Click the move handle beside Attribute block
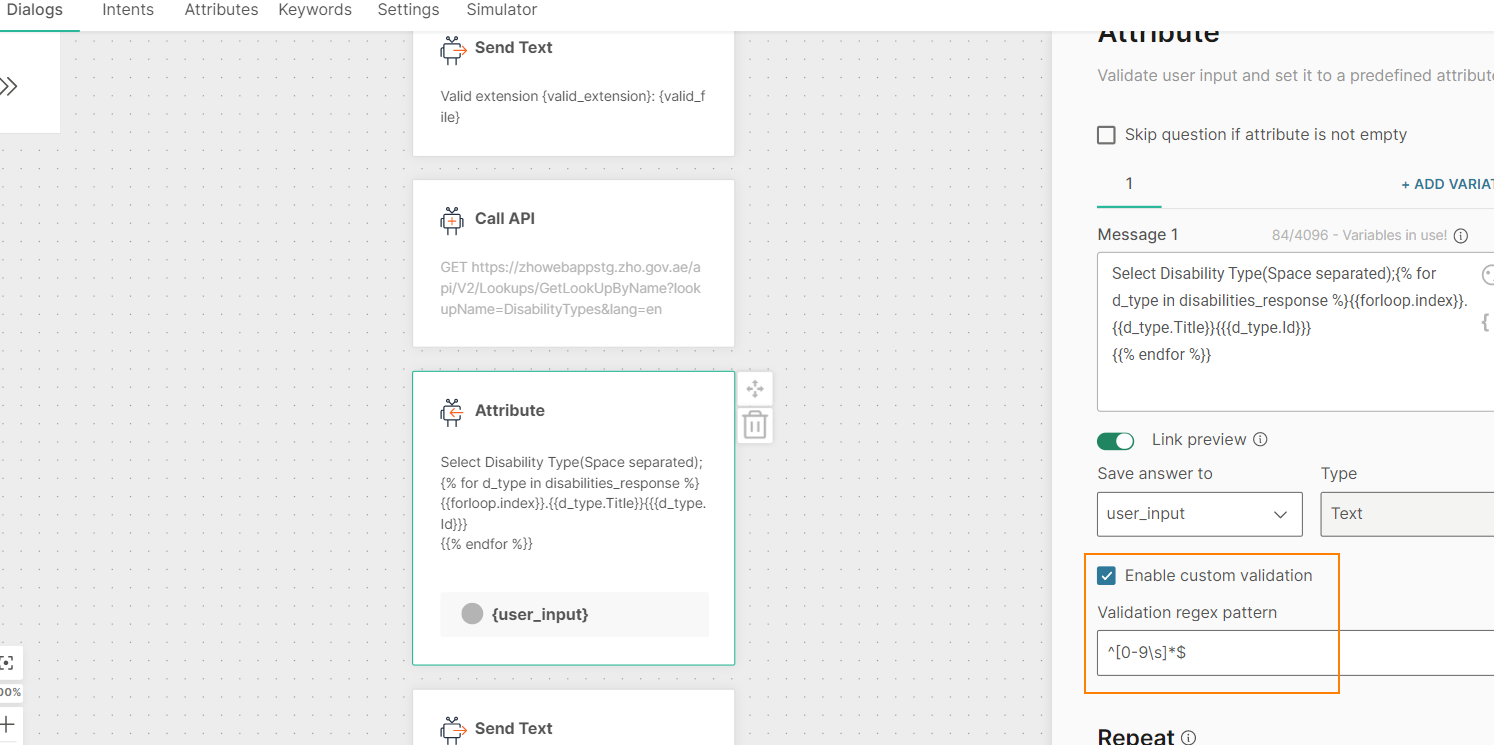 (x=755, y=389)
